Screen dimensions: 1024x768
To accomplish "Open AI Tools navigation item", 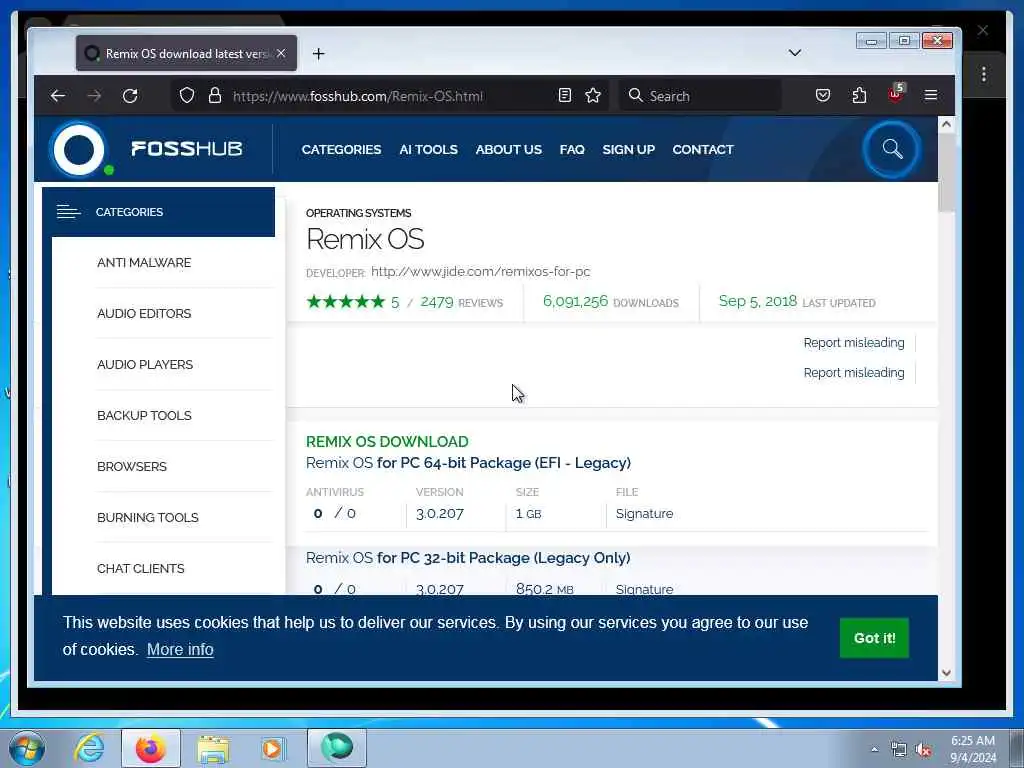I will (428, 150).
